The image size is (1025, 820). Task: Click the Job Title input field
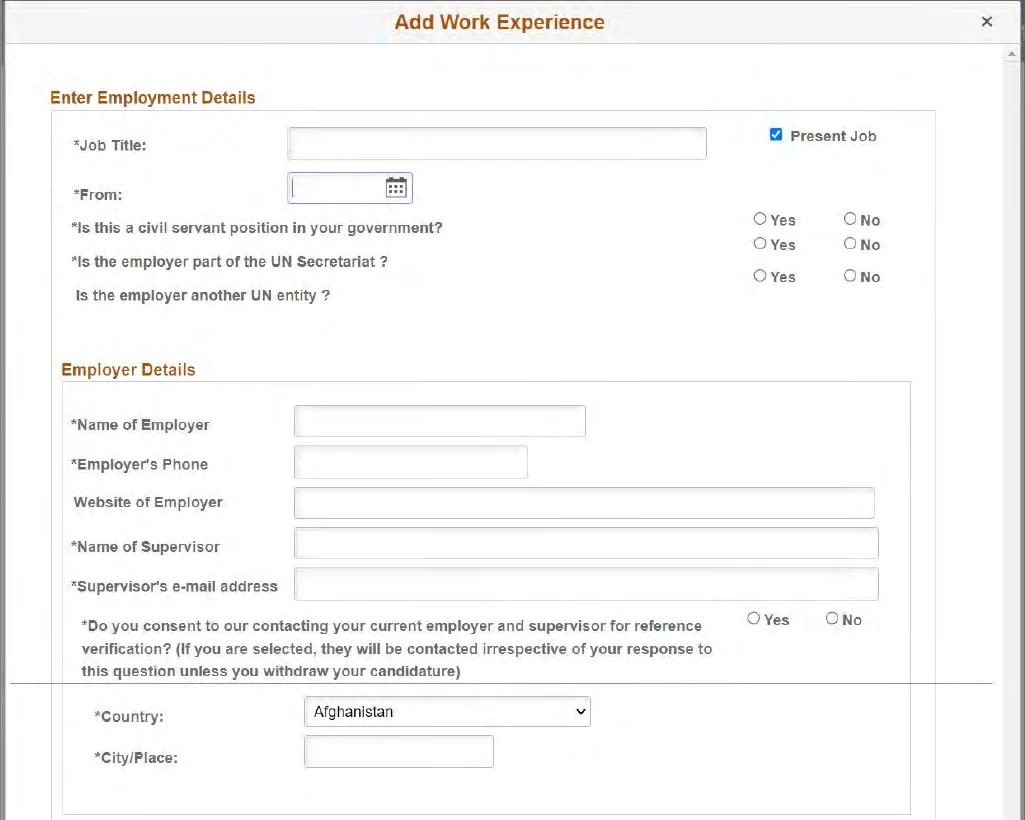497,143
